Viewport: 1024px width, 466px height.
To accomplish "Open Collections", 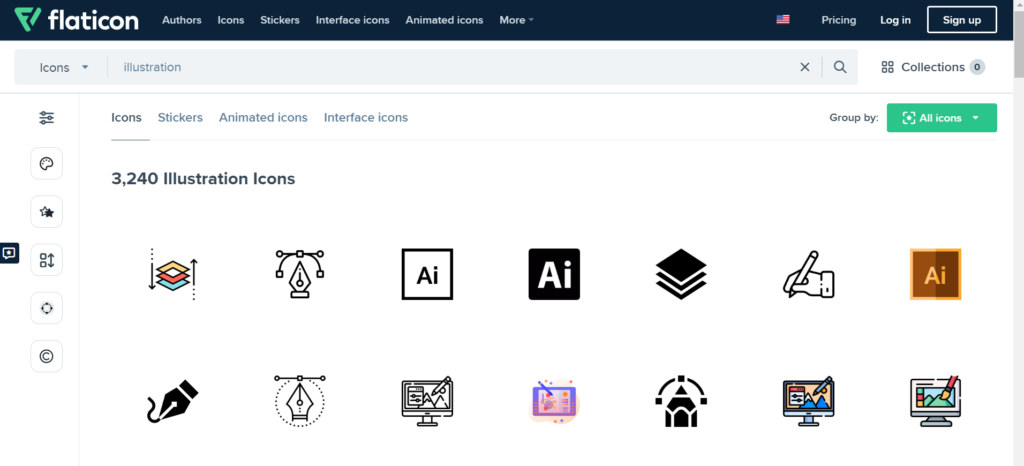I will coord(933,67).
